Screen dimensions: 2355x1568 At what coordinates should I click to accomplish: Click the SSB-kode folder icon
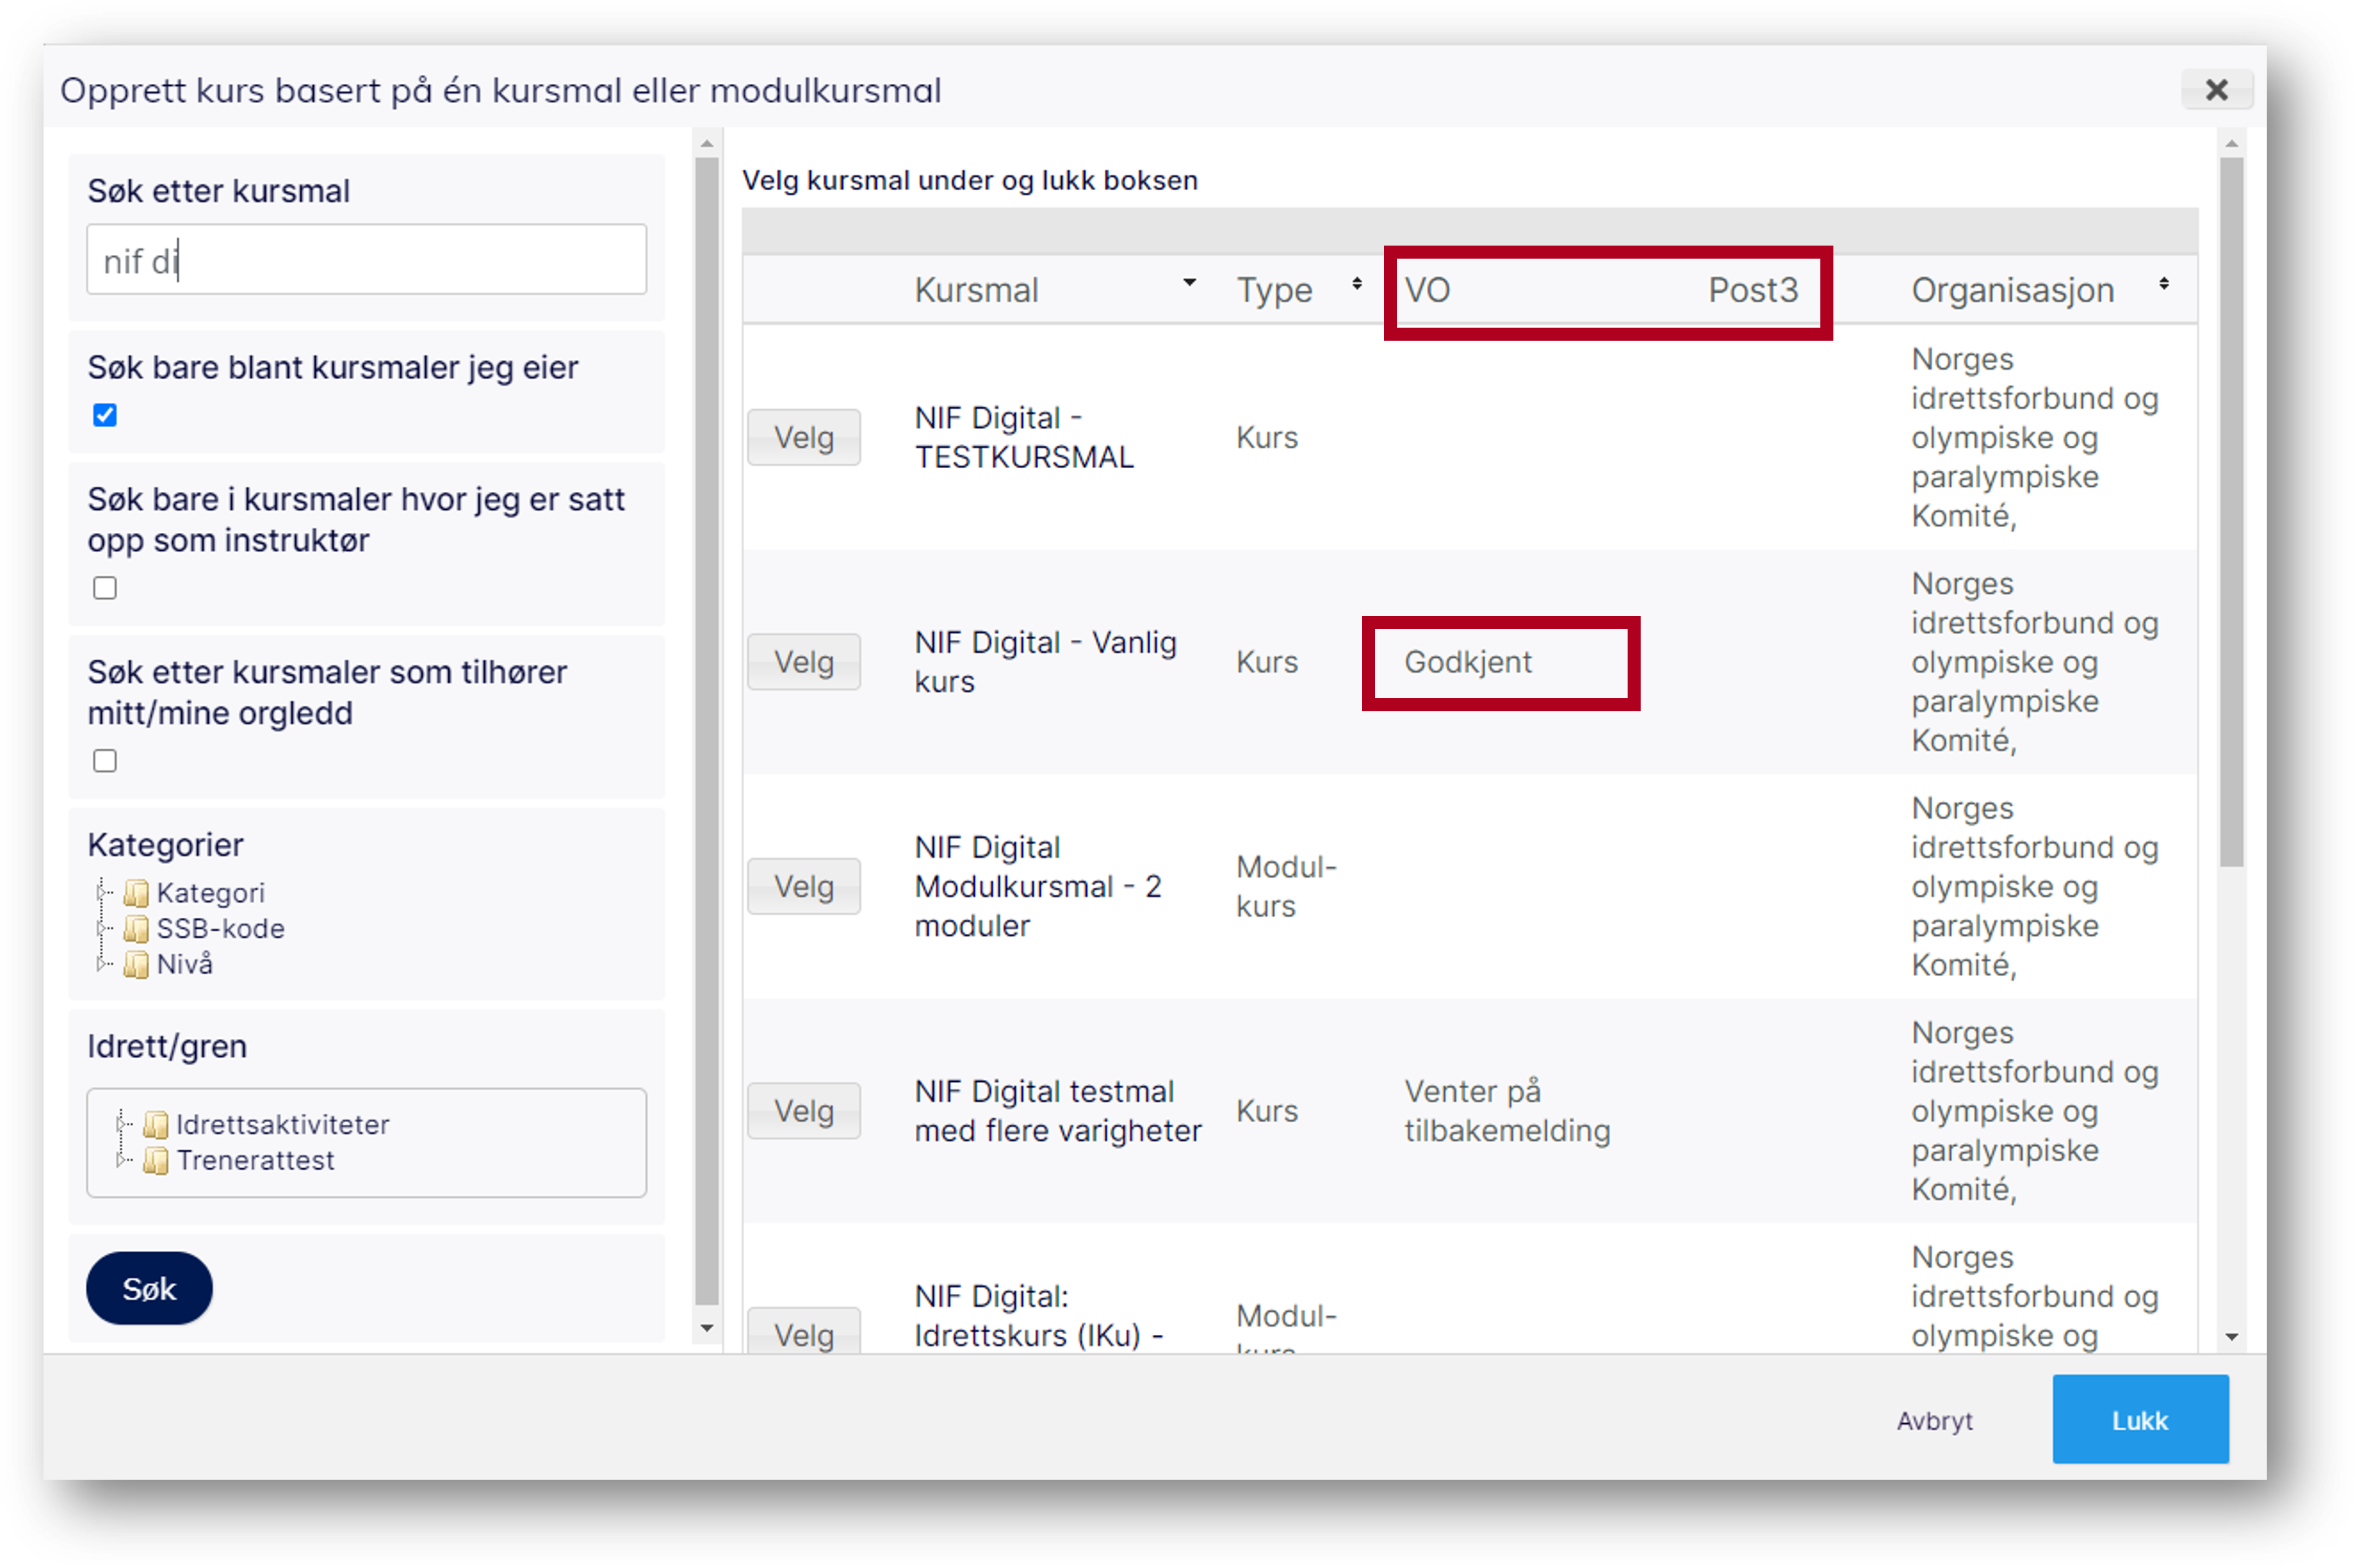pos(136,929)
